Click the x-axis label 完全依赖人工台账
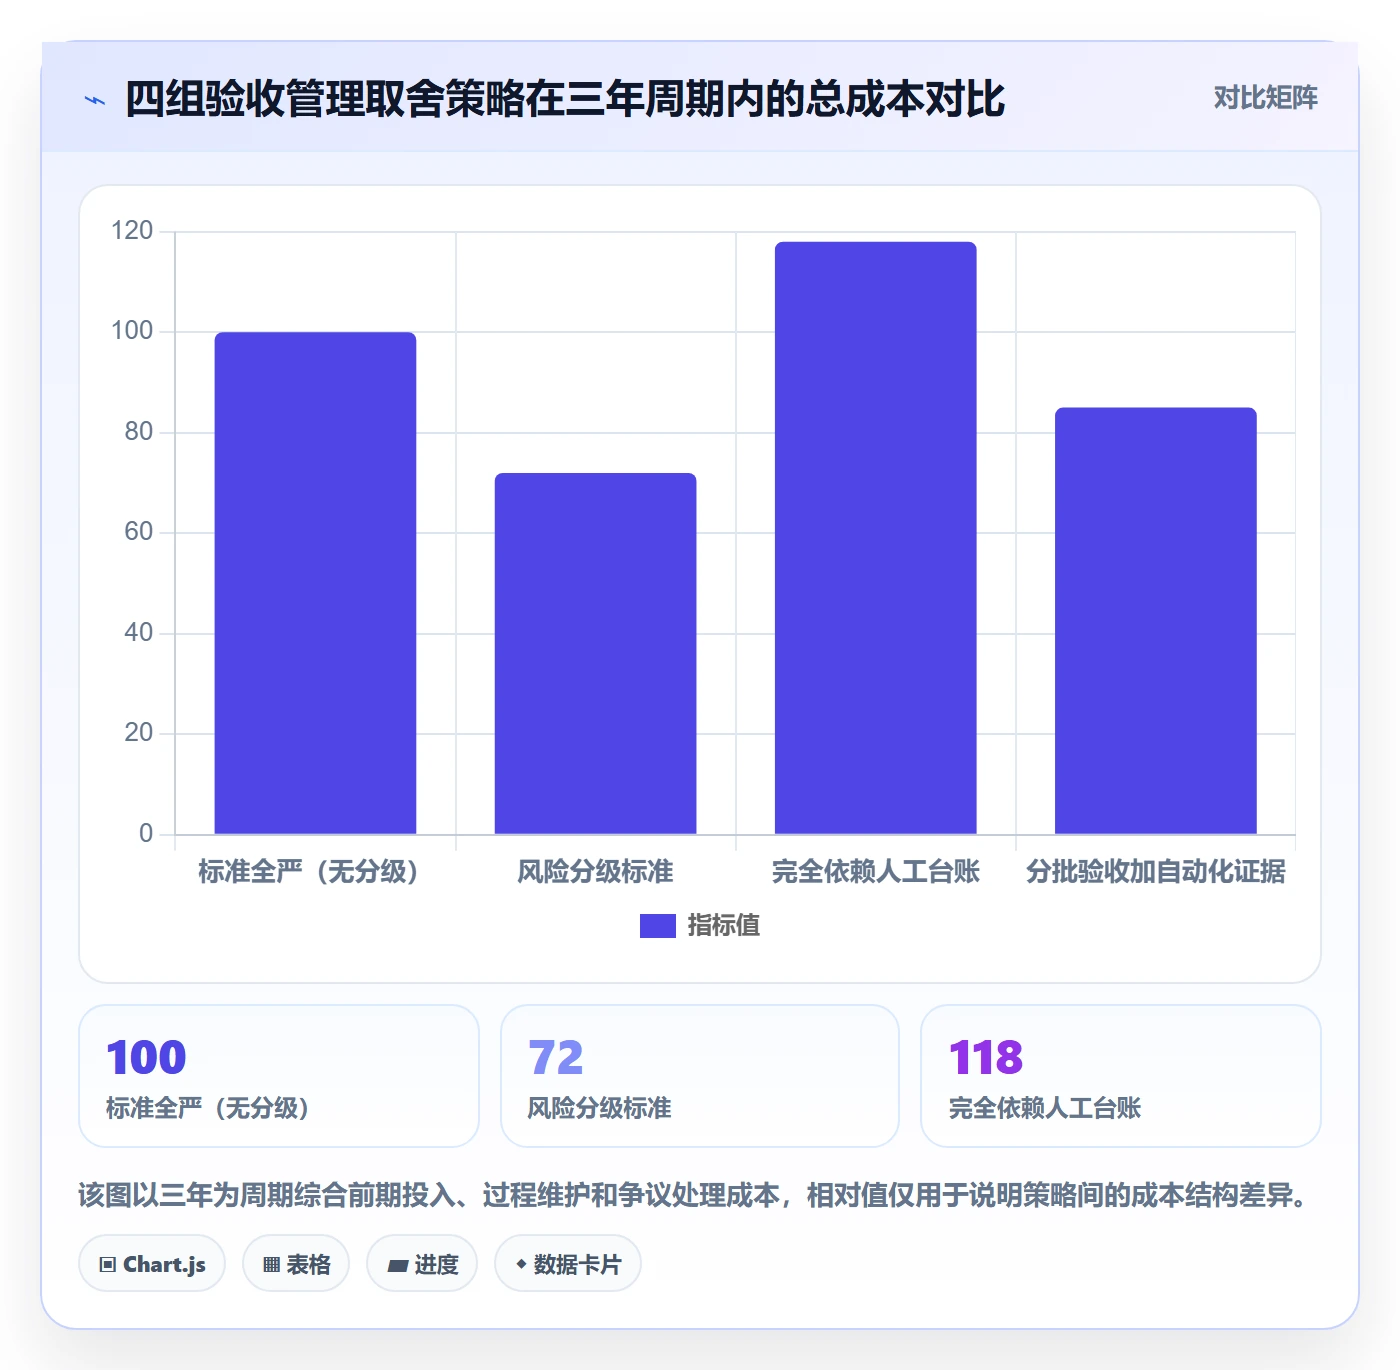 [x=875, y=872]
